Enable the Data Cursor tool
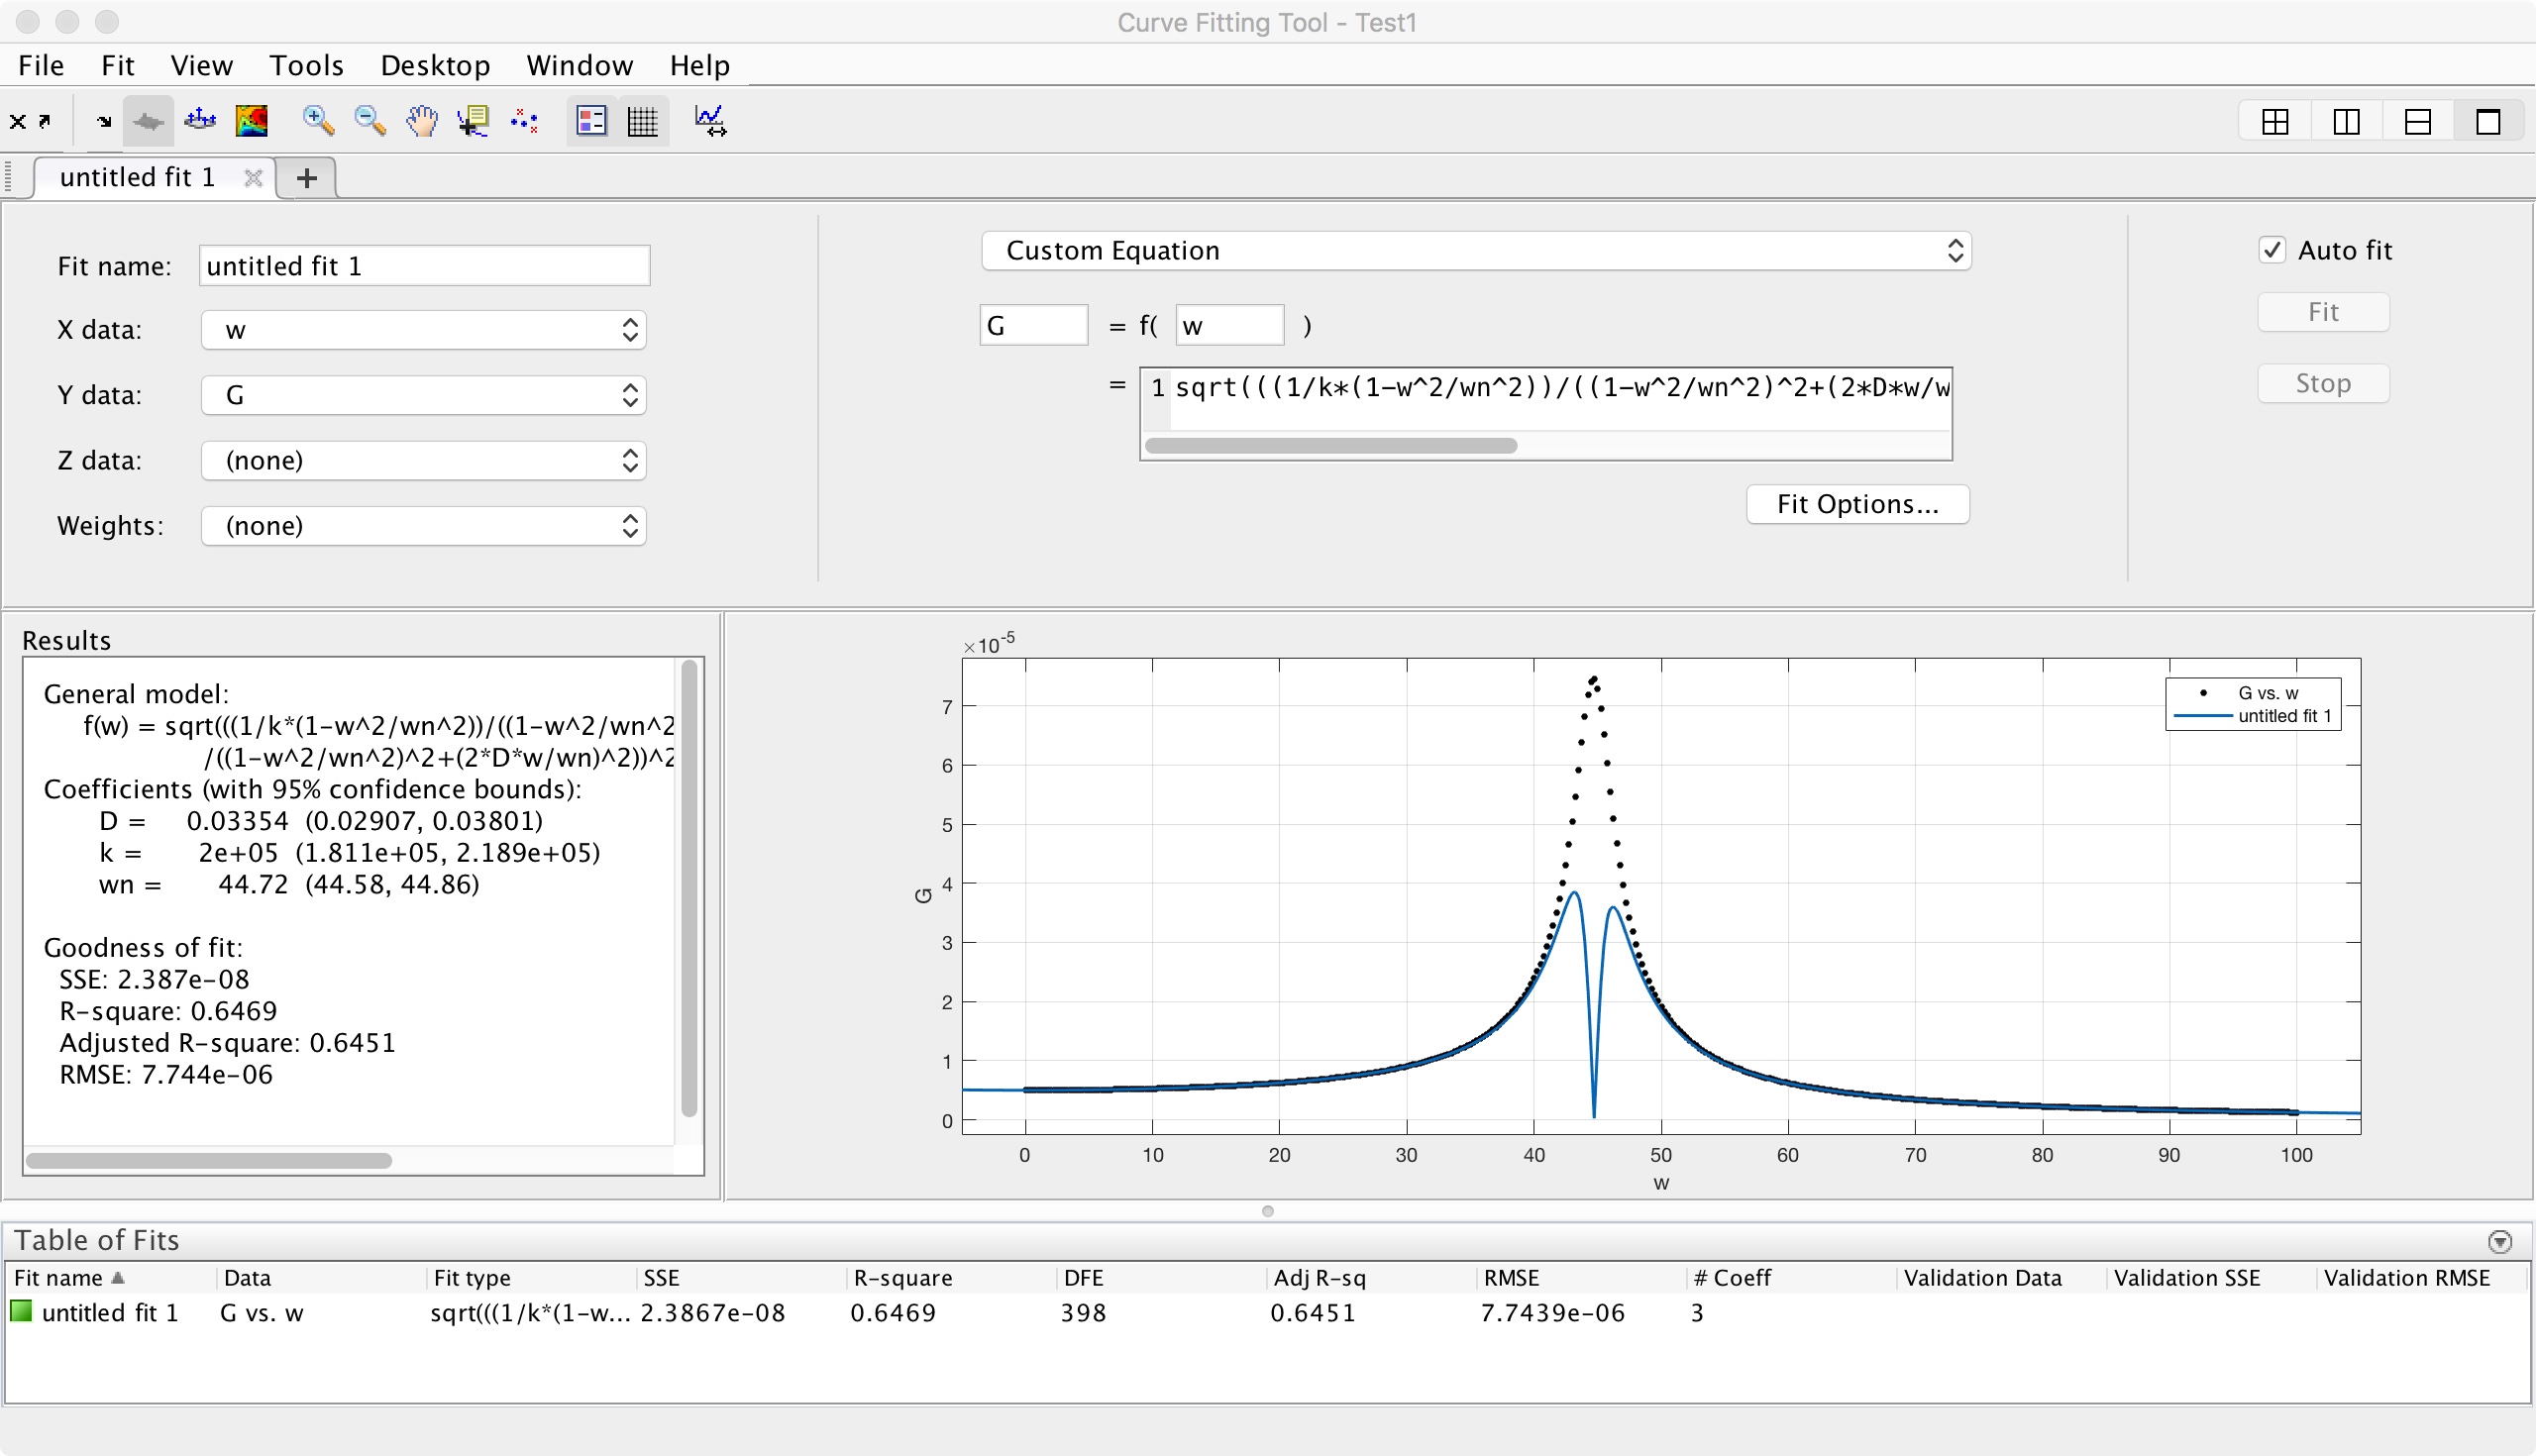 pos(473,121)
